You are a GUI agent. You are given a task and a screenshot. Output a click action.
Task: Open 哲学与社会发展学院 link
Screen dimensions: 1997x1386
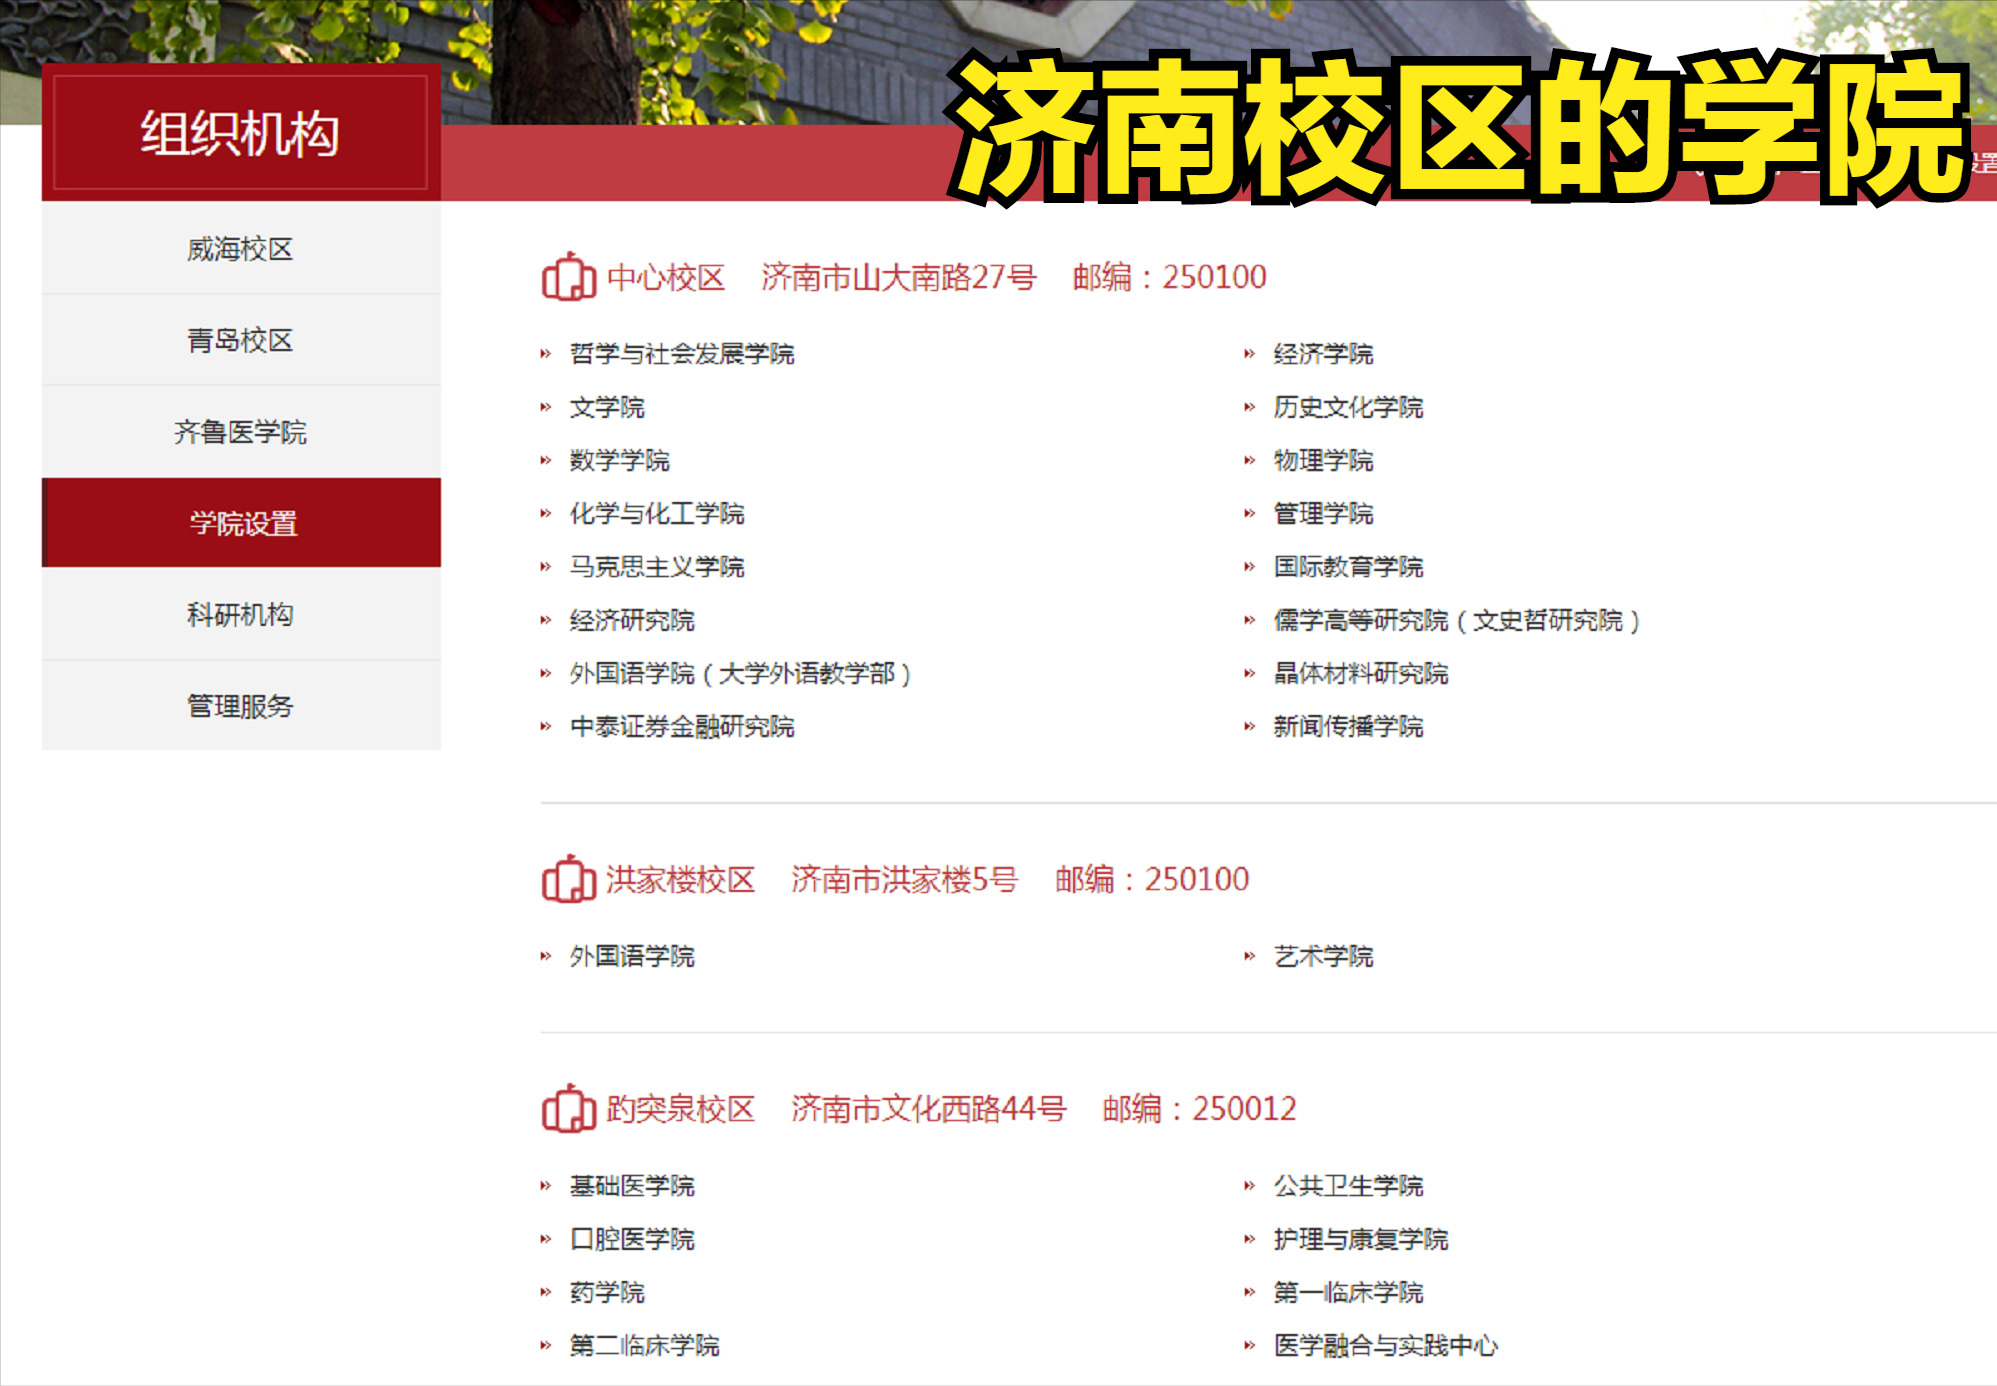pos(681,354)
